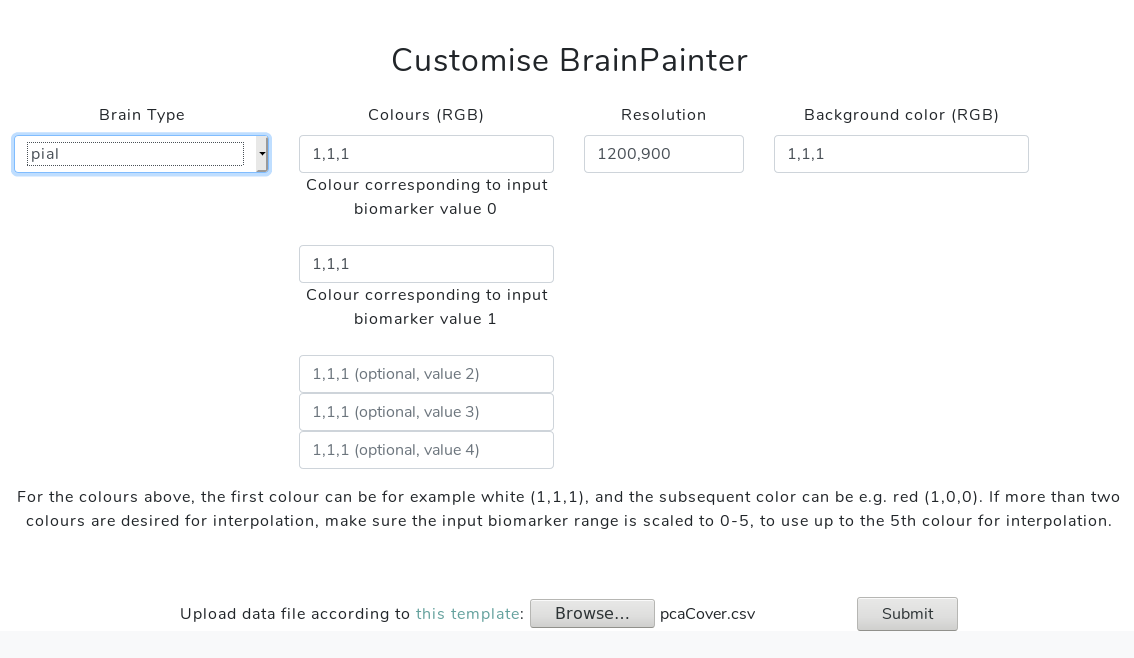Click the Background color (RGB) label
The width and height of the screenshot is (1134, 658).
[901, 115]
